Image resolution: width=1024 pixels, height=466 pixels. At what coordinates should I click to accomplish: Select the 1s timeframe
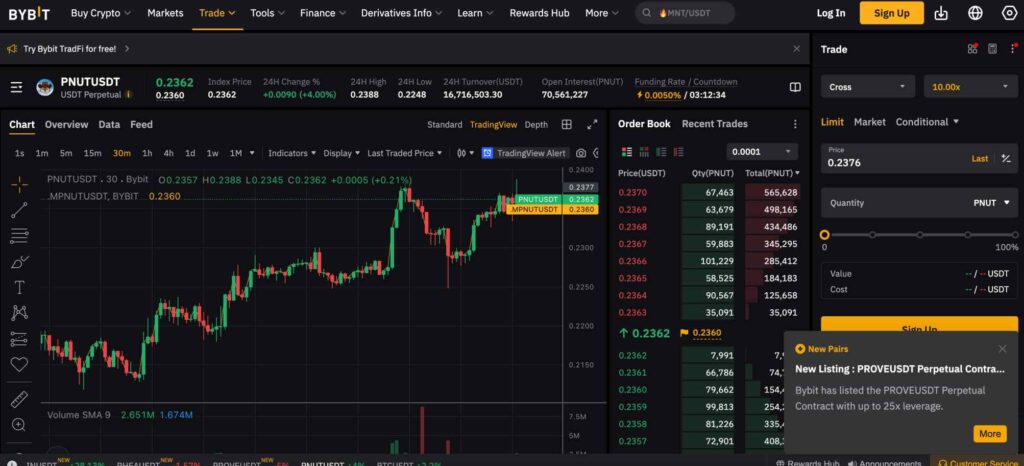pos(20,153)
